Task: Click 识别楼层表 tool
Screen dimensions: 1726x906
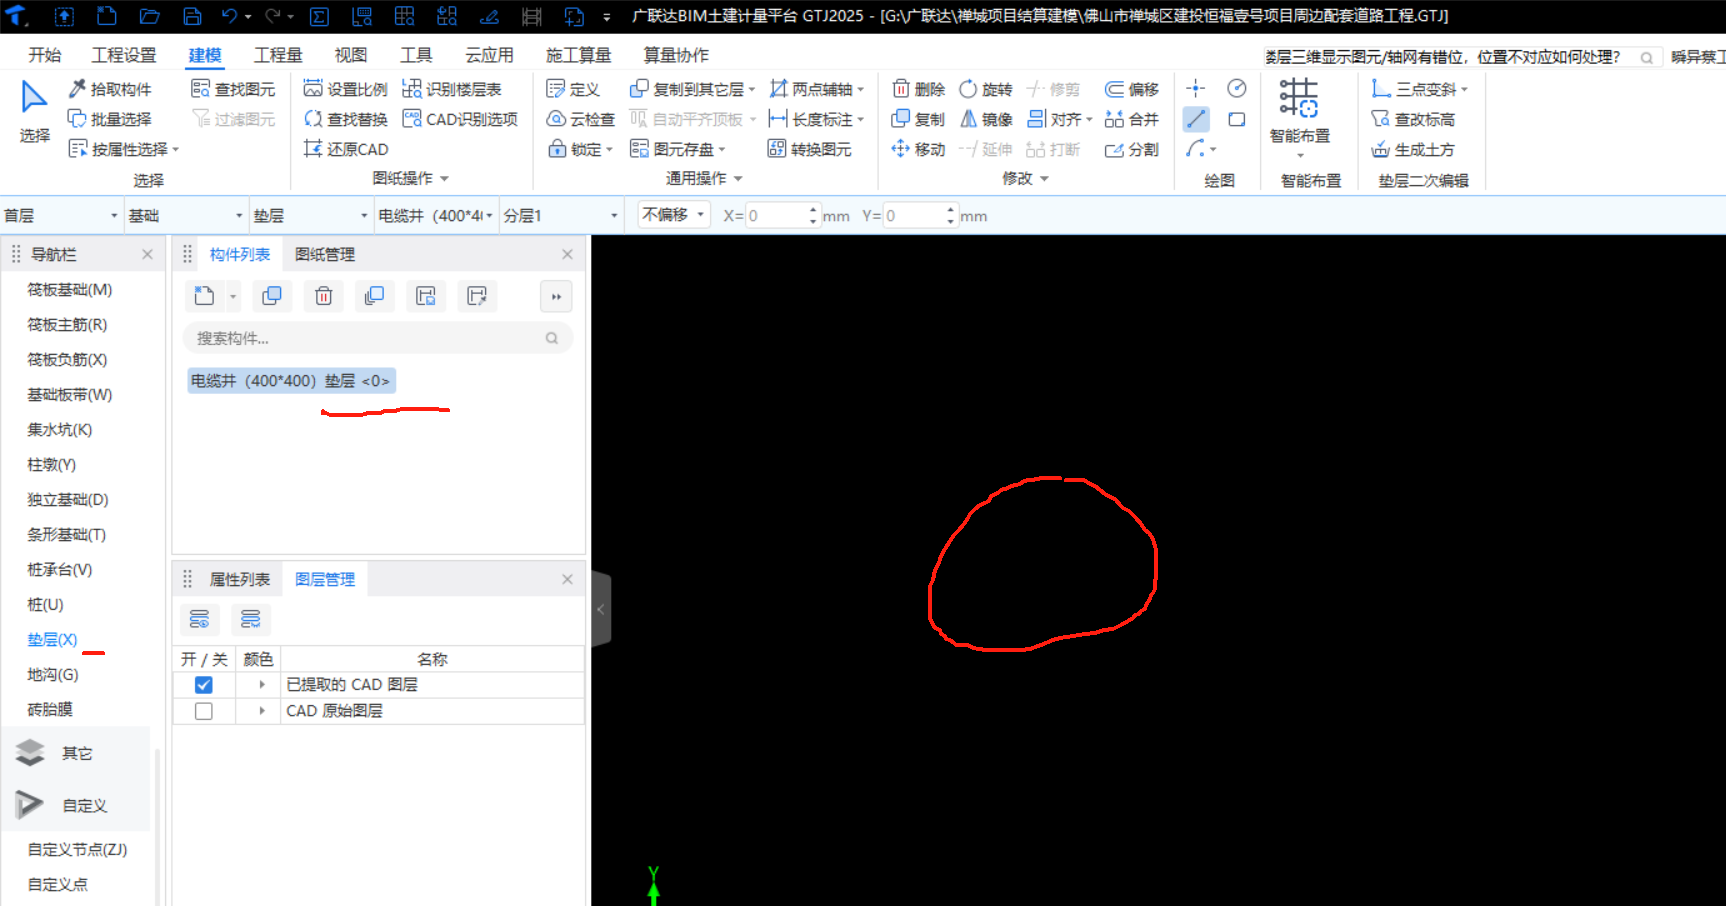Action: click(x=452, y=89)
